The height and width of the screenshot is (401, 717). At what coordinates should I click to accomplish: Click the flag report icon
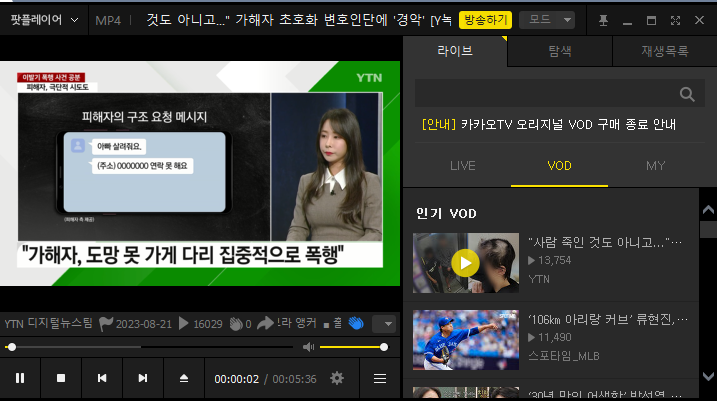click(106, 324)
